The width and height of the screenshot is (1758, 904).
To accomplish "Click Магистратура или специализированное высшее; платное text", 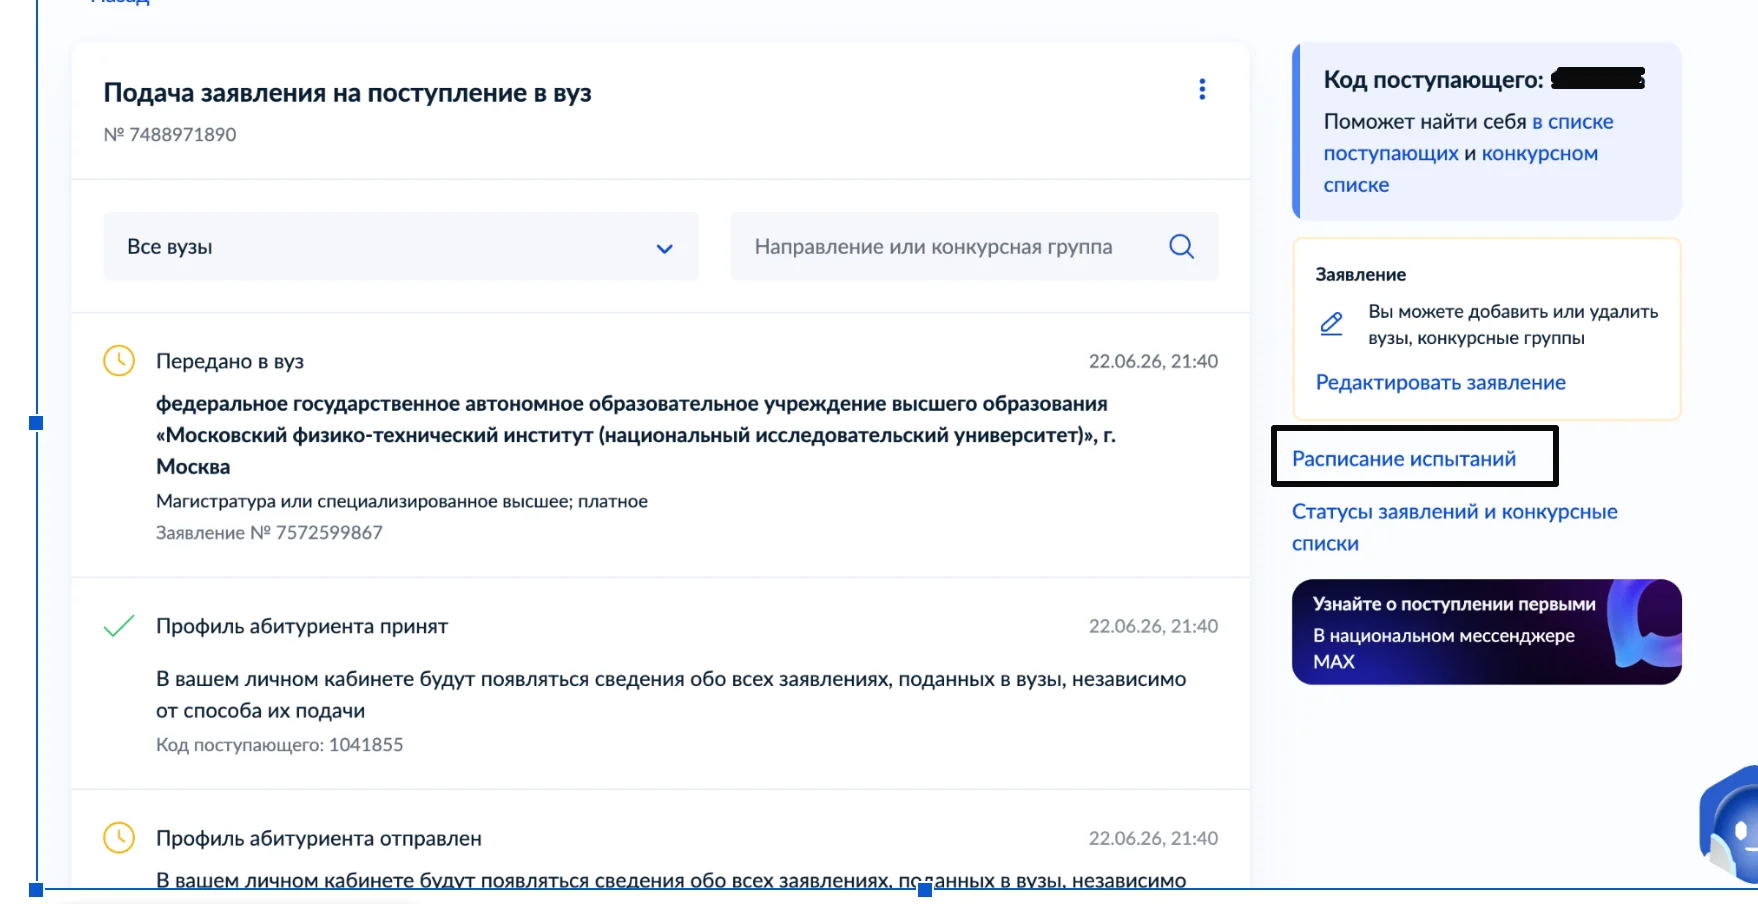I will [x=402, y=501].
